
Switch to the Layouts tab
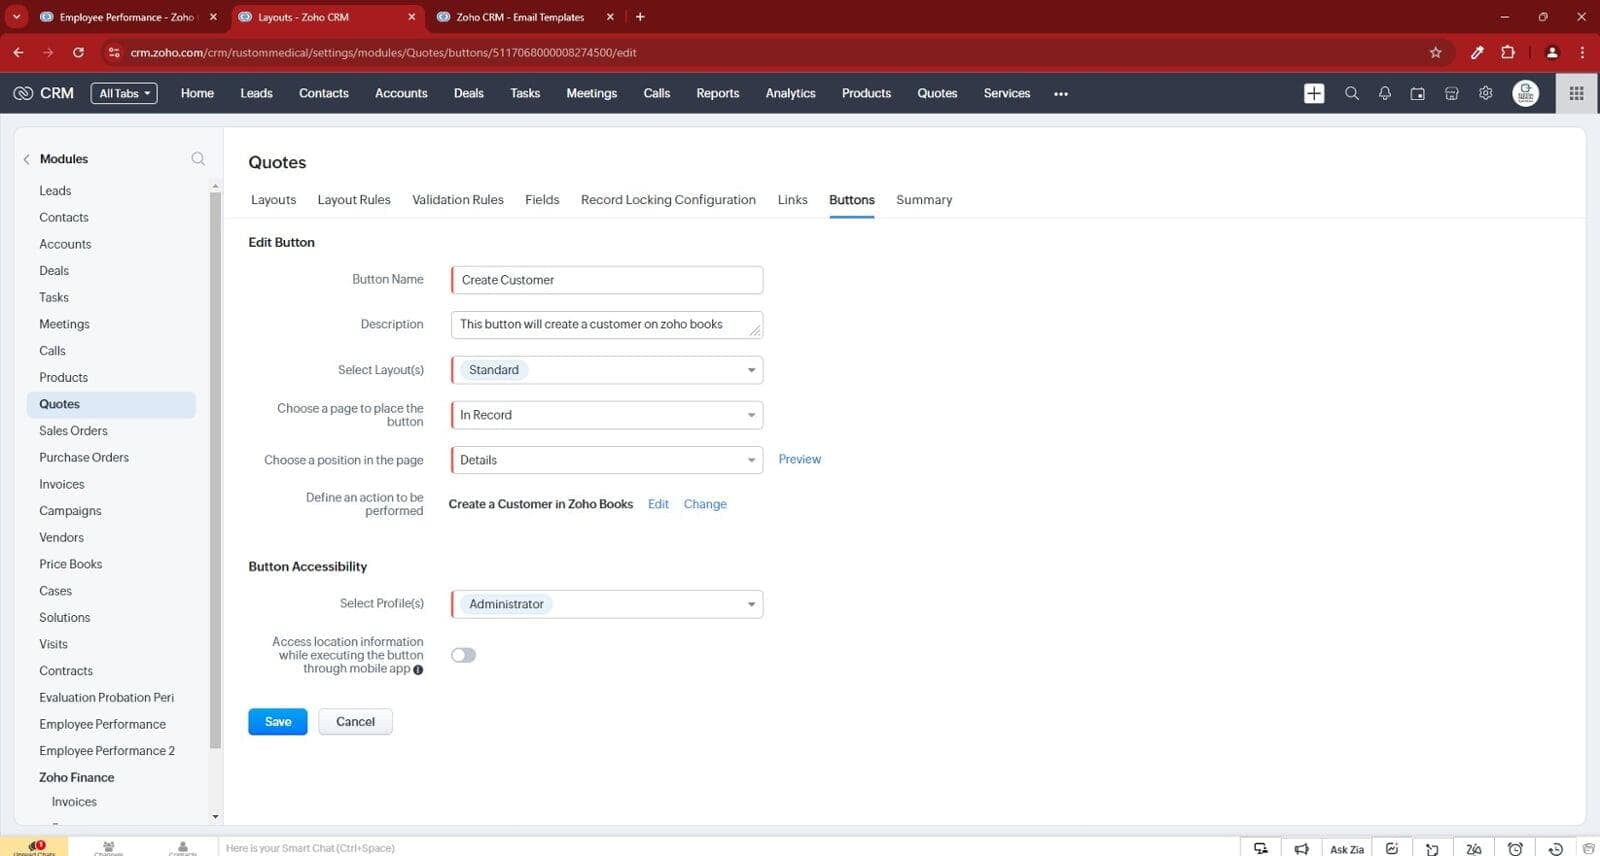pos(273,200)
